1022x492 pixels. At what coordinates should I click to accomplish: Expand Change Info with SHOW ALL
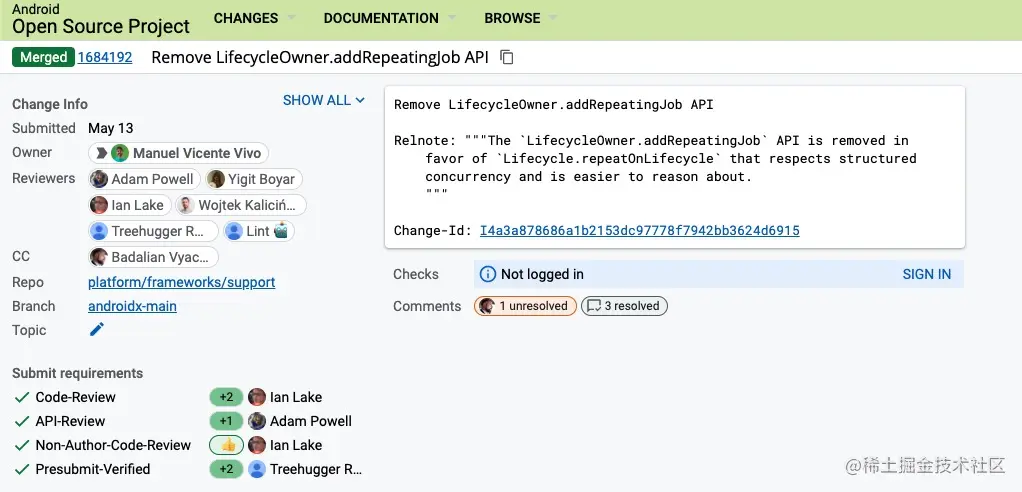324,100
